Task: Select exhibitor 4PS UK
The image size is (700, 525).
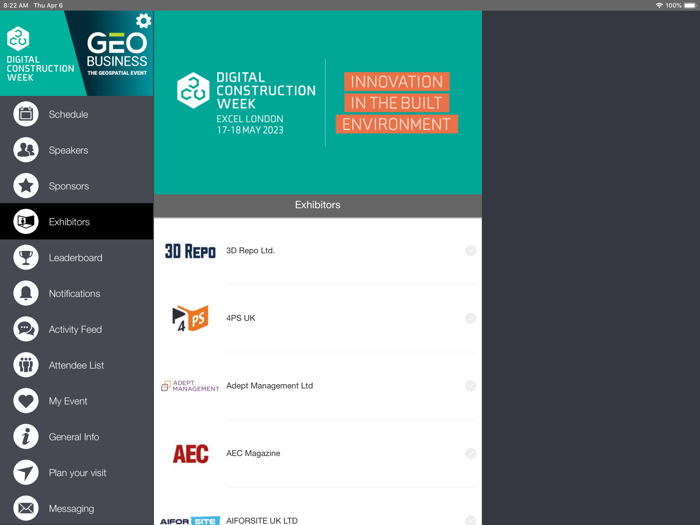Action: click(x=318, y=318)
